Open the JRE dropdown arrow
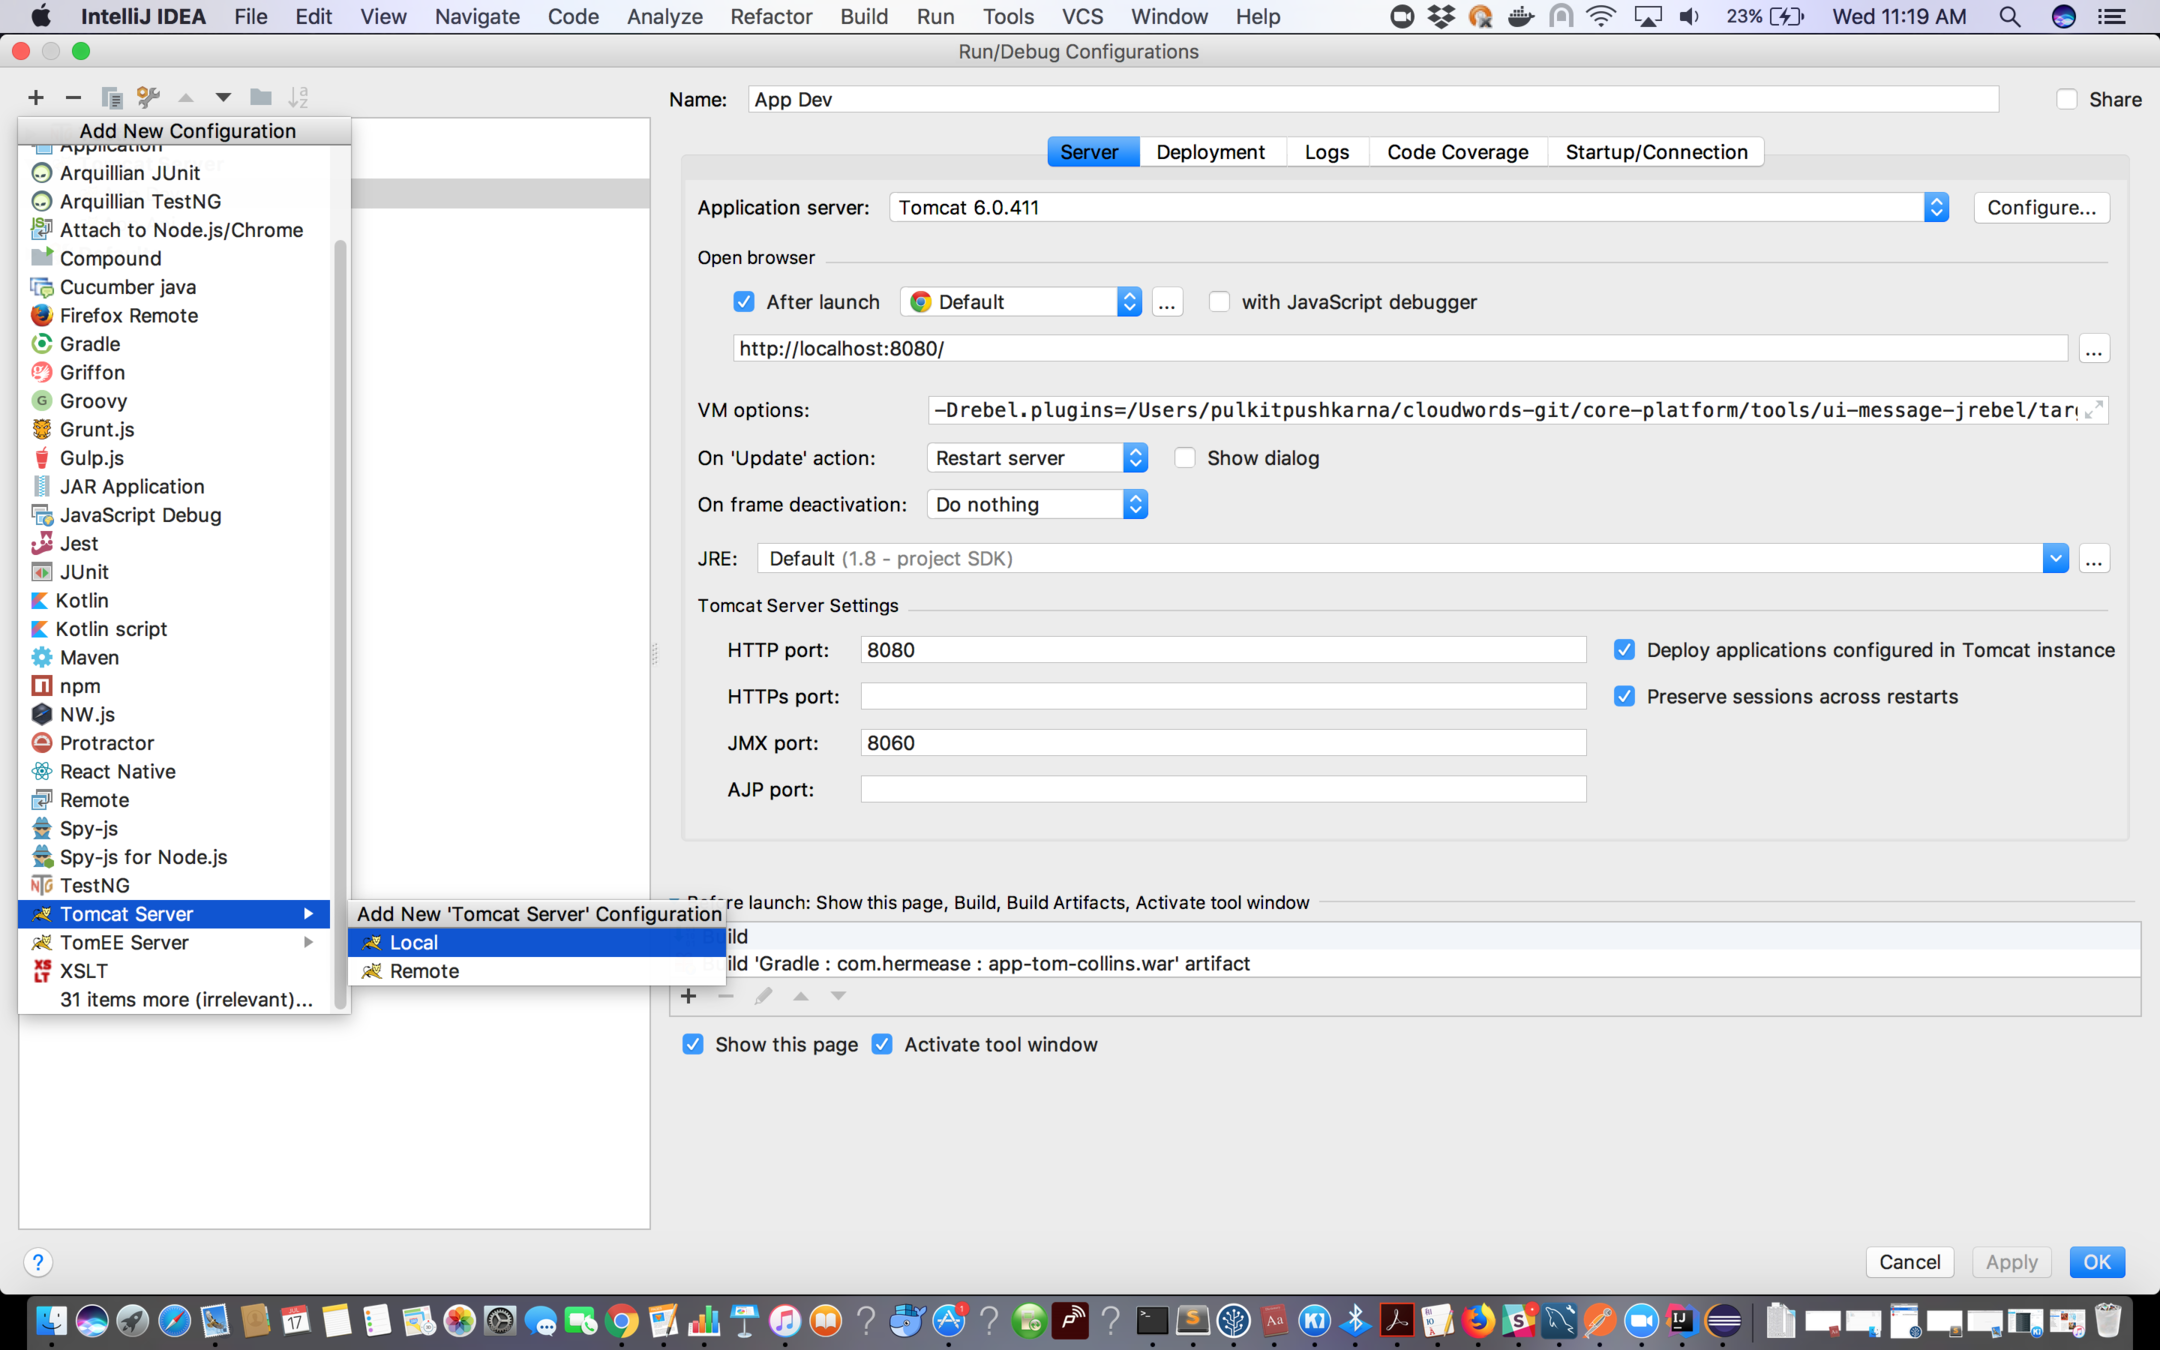Screen dimensions: 2160x1350 click(x=2055, y=558)
